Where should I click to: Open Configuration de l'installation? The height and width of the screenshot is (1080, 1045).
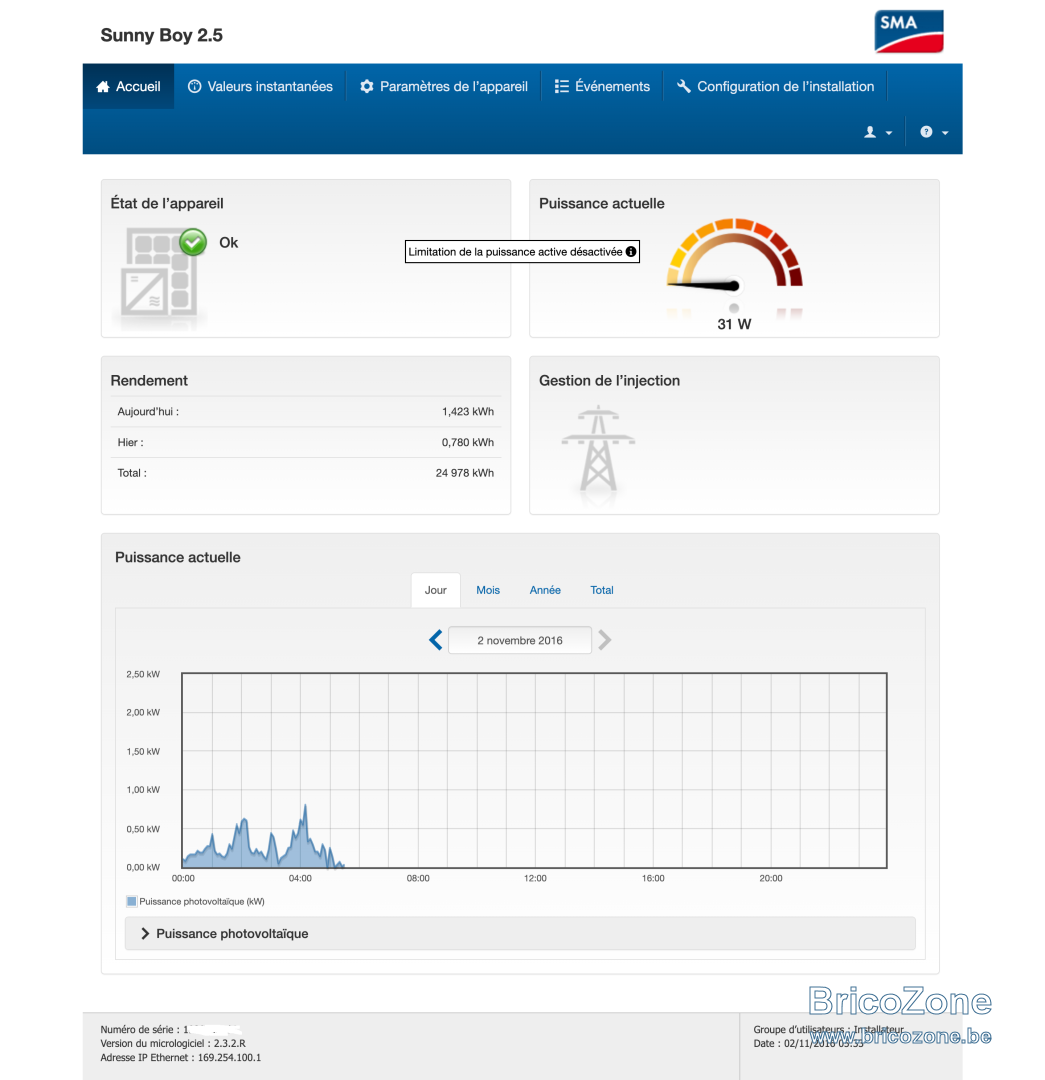click(775, 86)
